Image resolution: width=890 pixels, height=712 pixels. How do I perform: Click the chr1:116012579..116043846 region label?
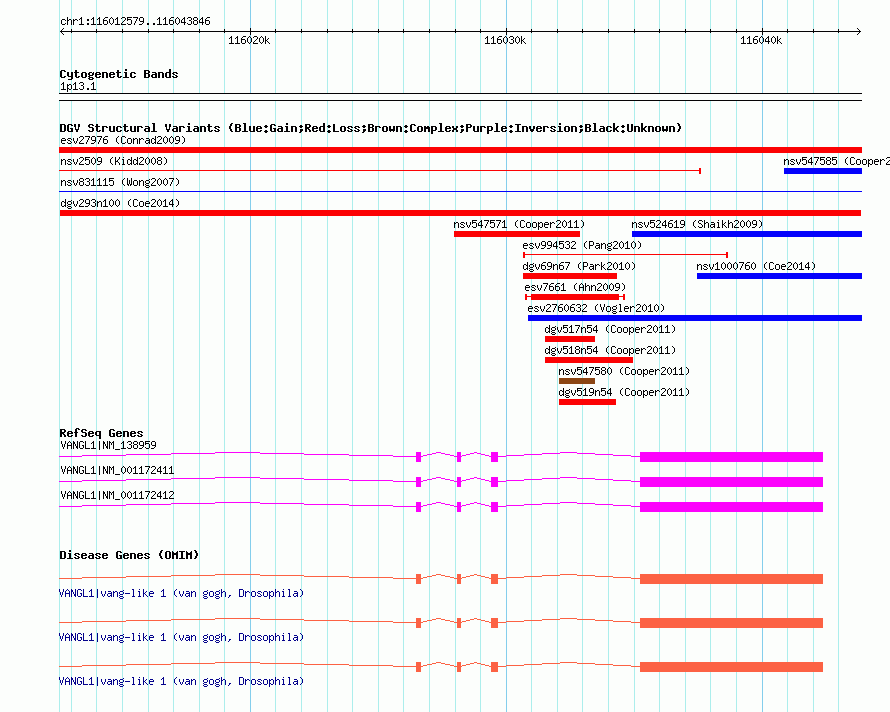click(135, 21)
